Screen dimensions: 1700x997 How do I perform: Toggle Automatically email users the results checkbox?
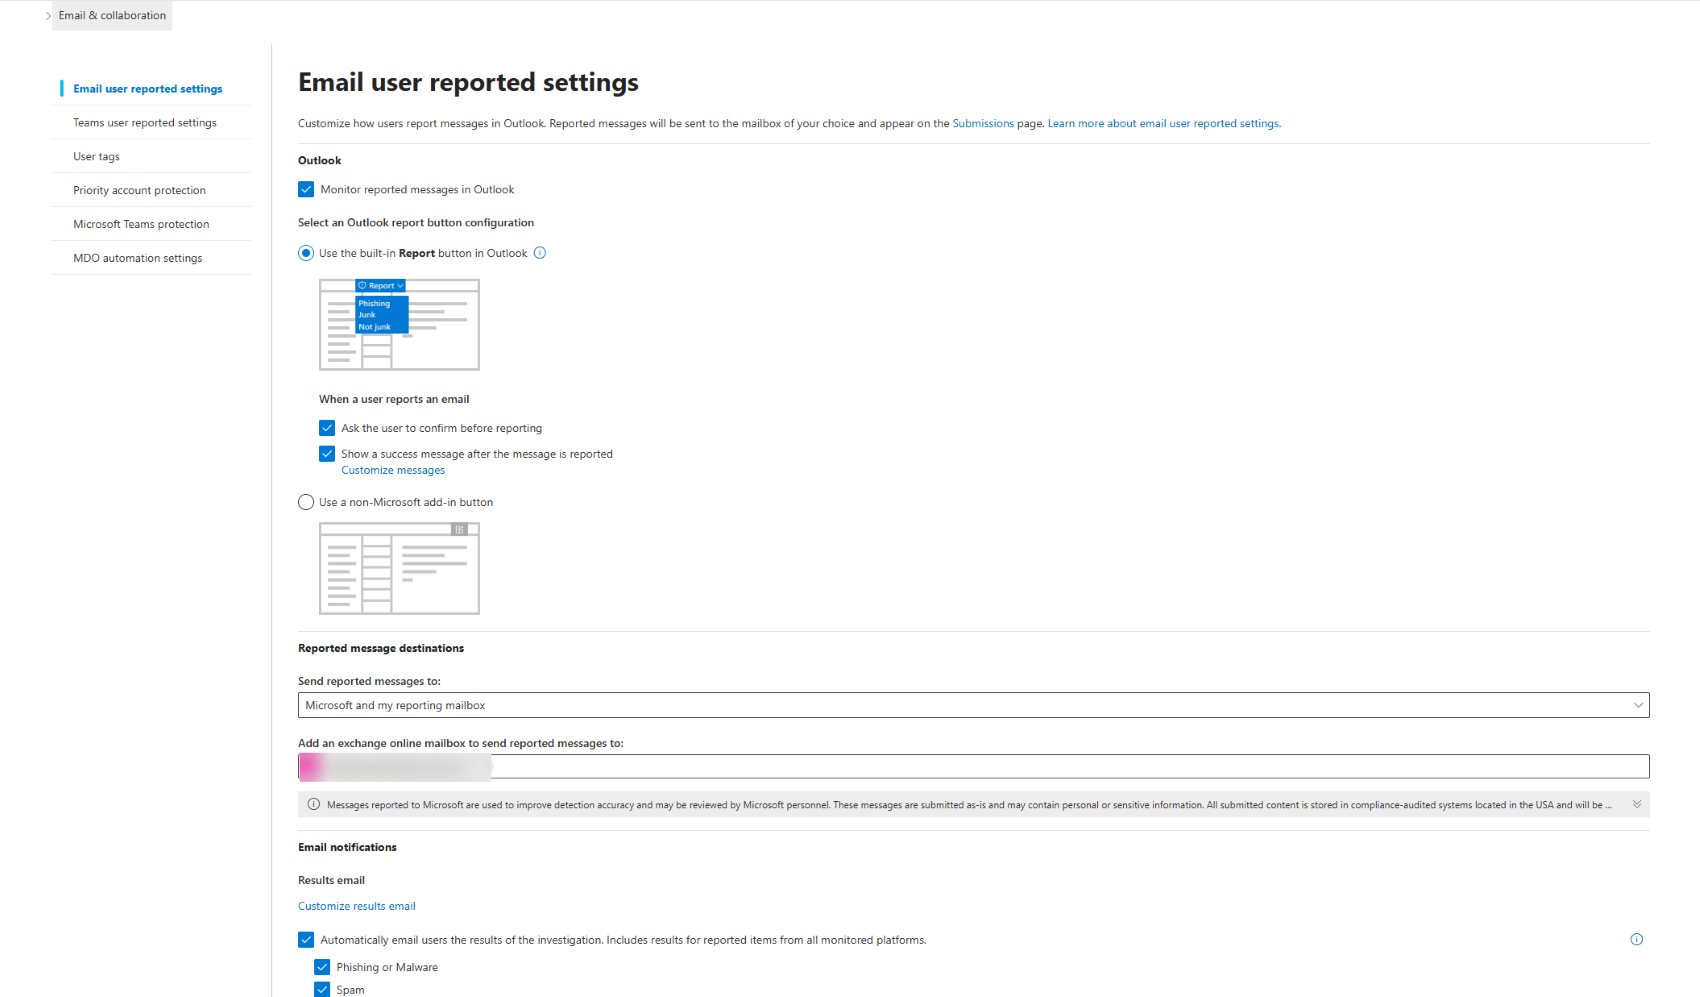click(x=306, y=940)
